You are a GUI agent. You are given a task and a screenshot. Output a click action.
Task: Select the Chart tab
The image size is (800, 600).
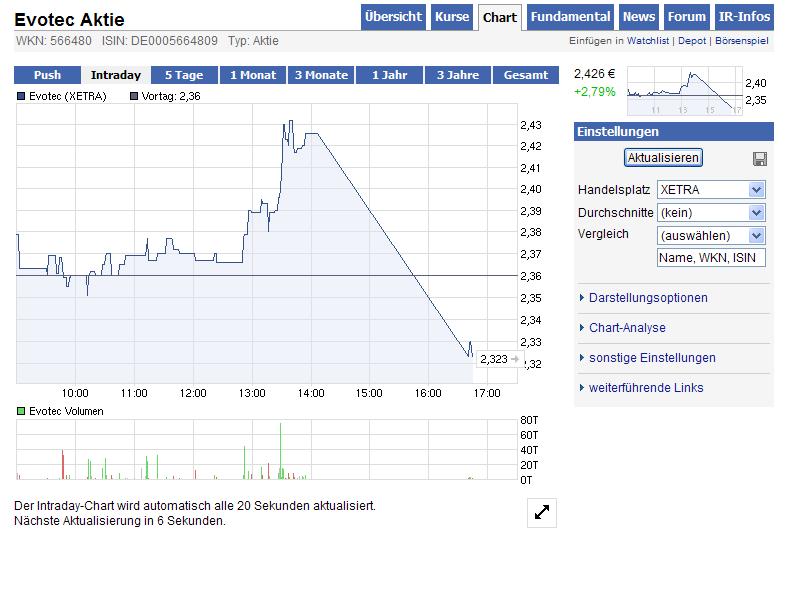pyautogui.click(x=500, y=18)
